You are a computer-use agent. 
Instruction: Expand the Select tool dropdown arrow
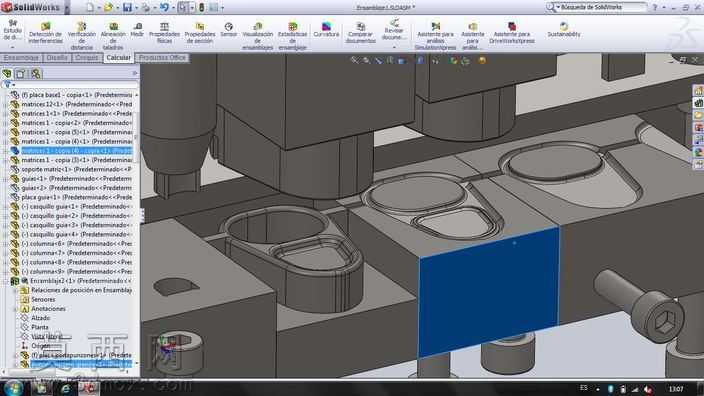192,8
